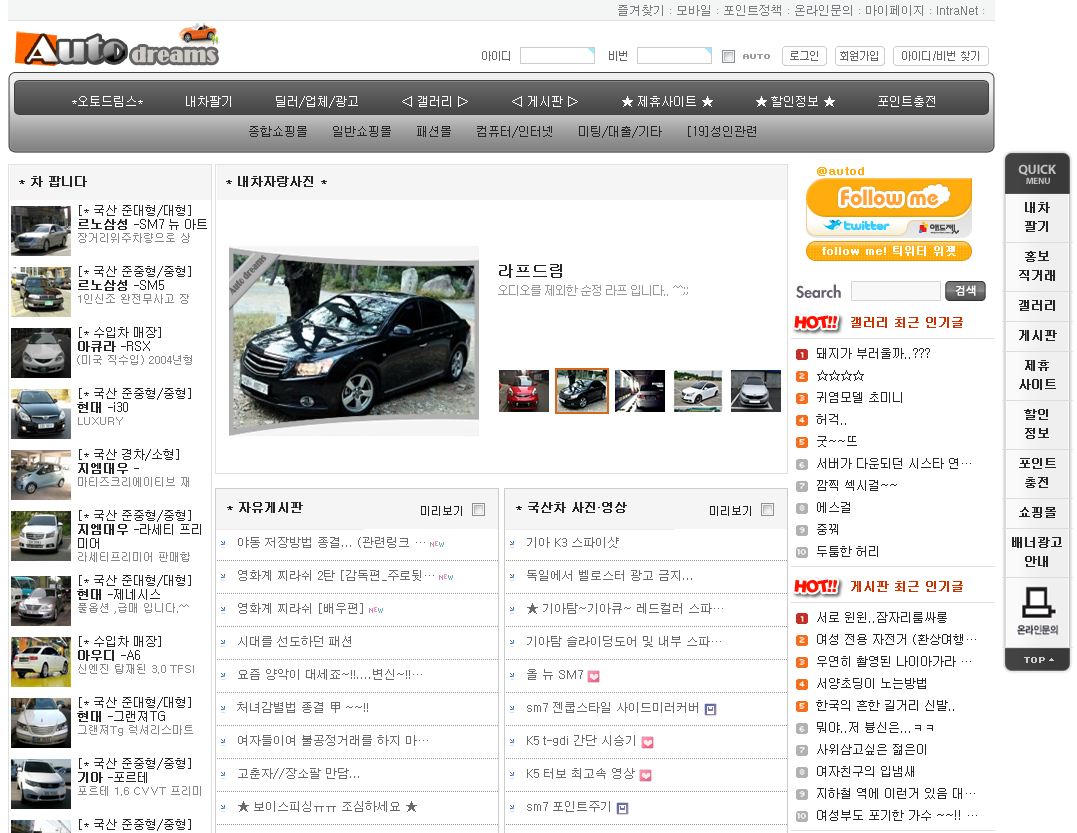Click the 검색 search button
Viewport: 1077px width, 833px height.
click(965, 291)
